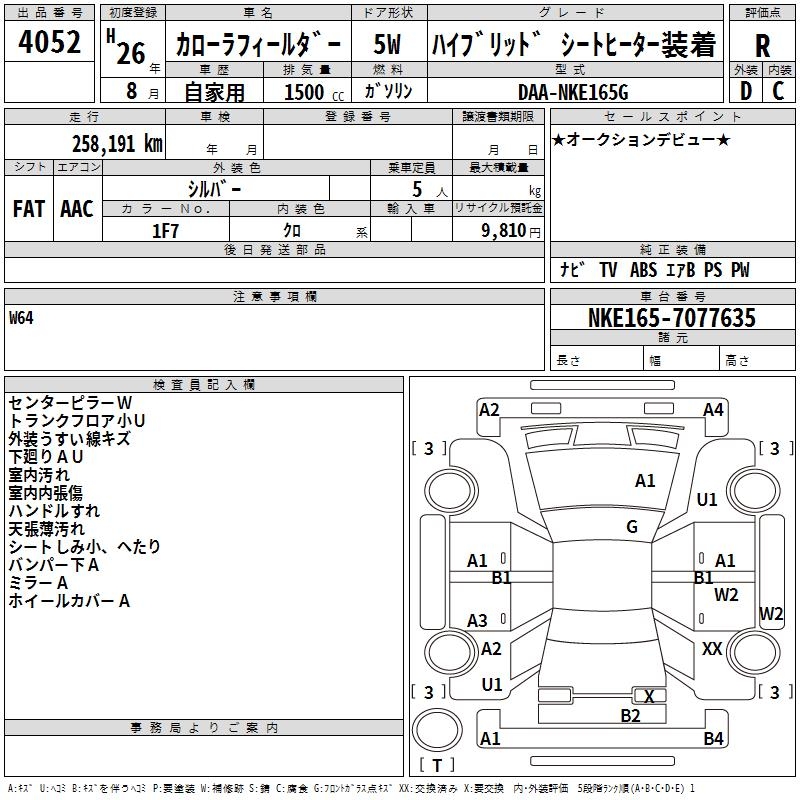Select the vehicle history value 自家用
Image resolution: width=800 pixels, height=800 pixels.
[214, 92]
